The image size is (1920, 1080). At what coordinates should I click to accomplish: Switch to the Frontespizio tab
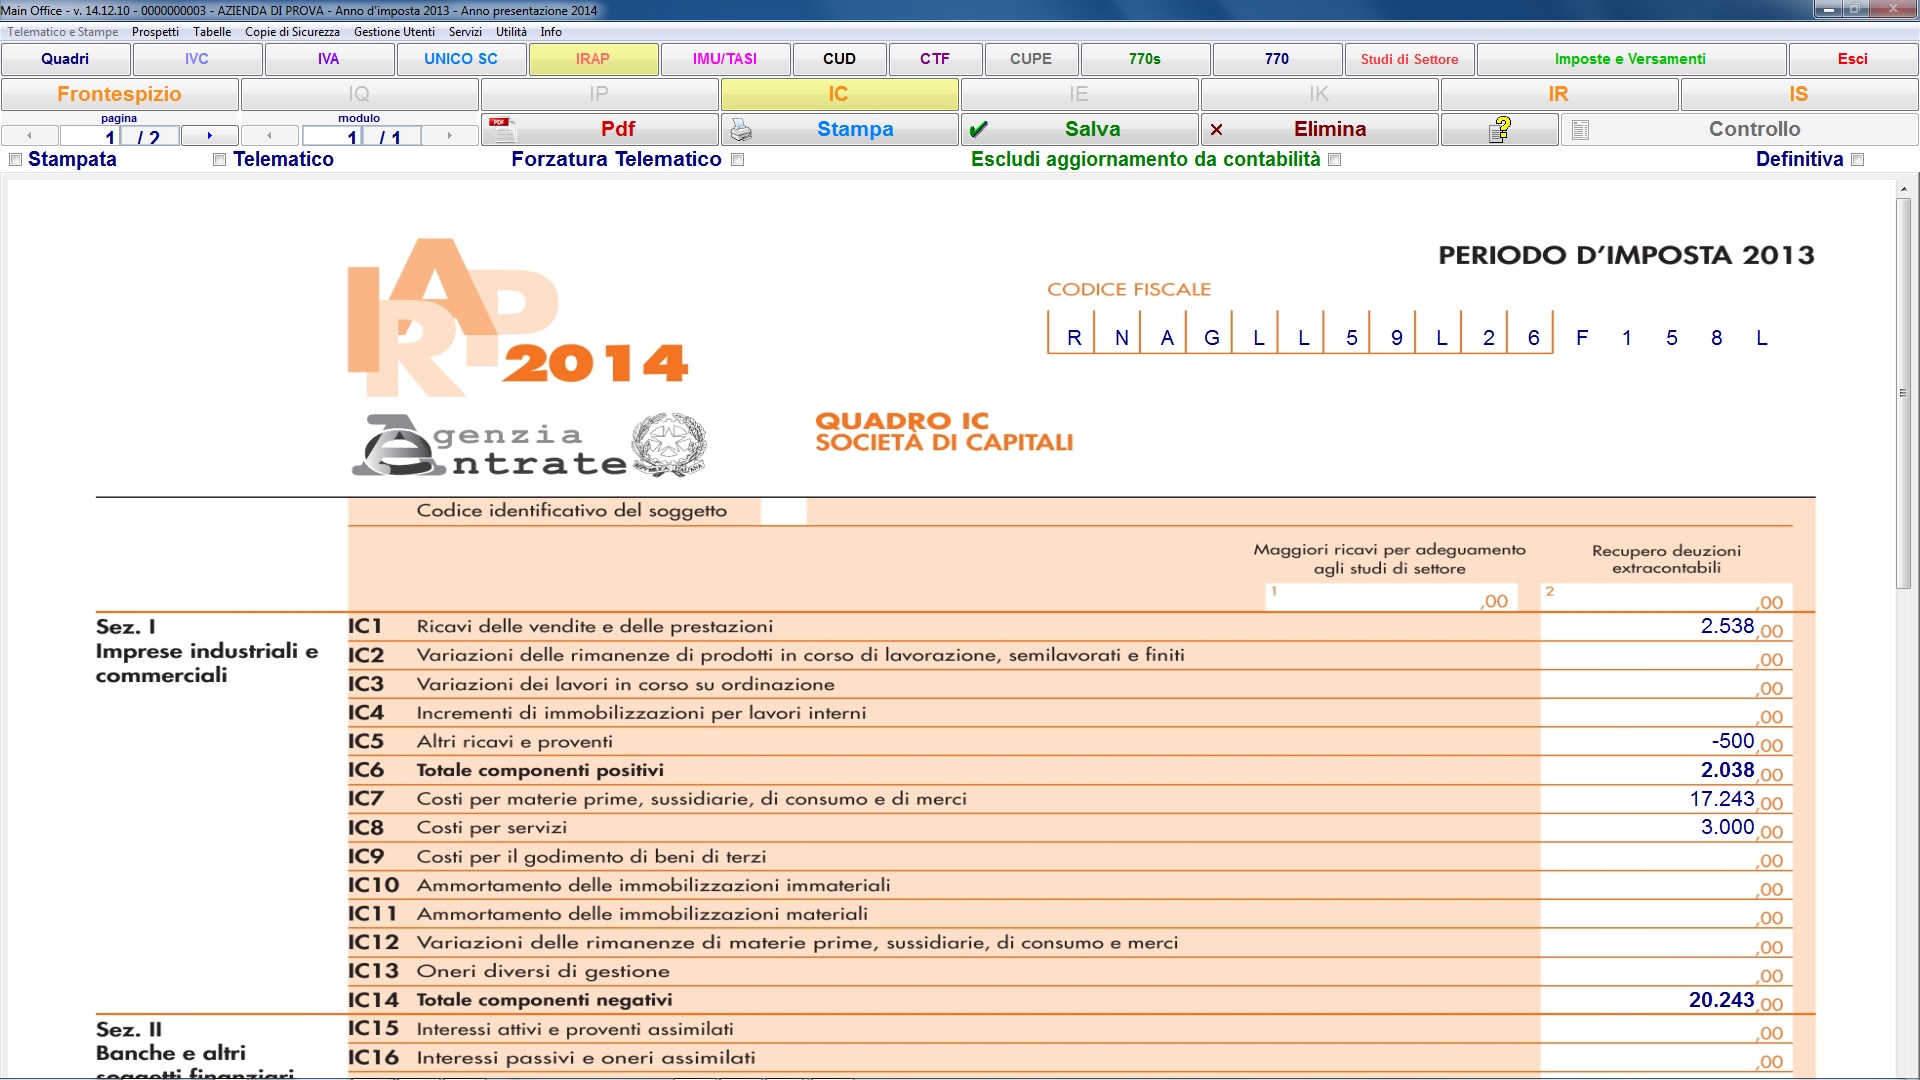[x=120, y=94]
